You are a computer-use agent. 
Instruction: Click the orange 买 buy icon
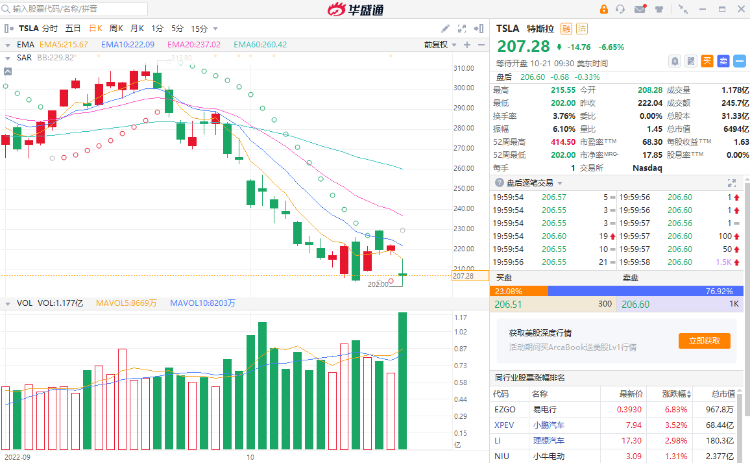(707, 61)
